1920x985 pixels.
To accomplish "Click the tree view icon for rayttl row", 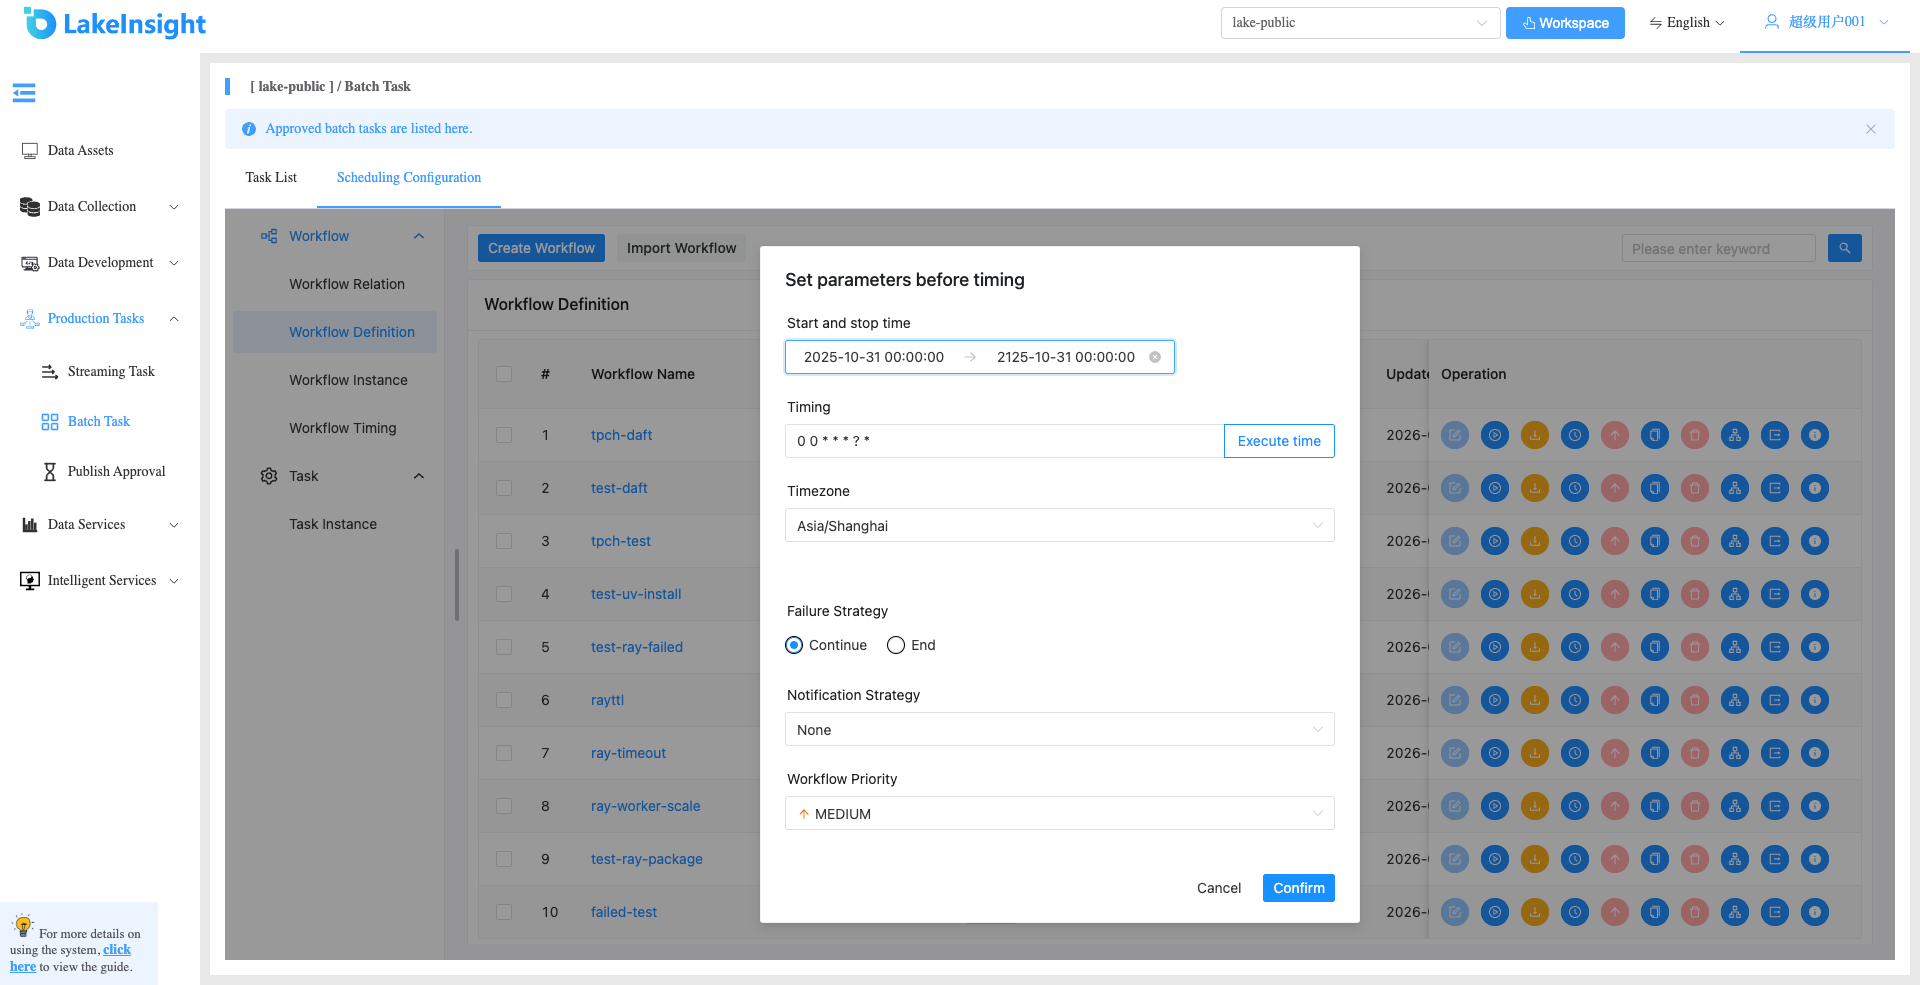I will coord(1735,700).
